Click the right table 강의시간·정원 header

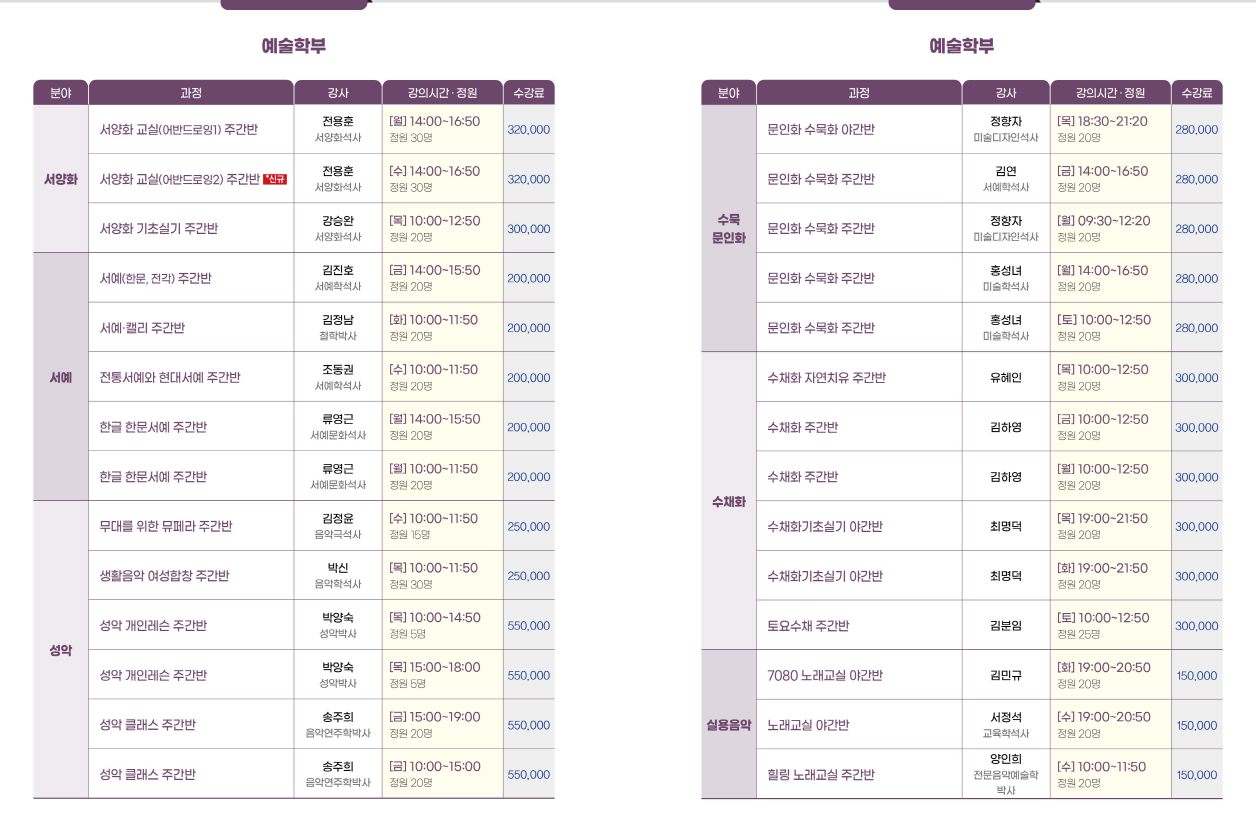(x=1110, y=93)
